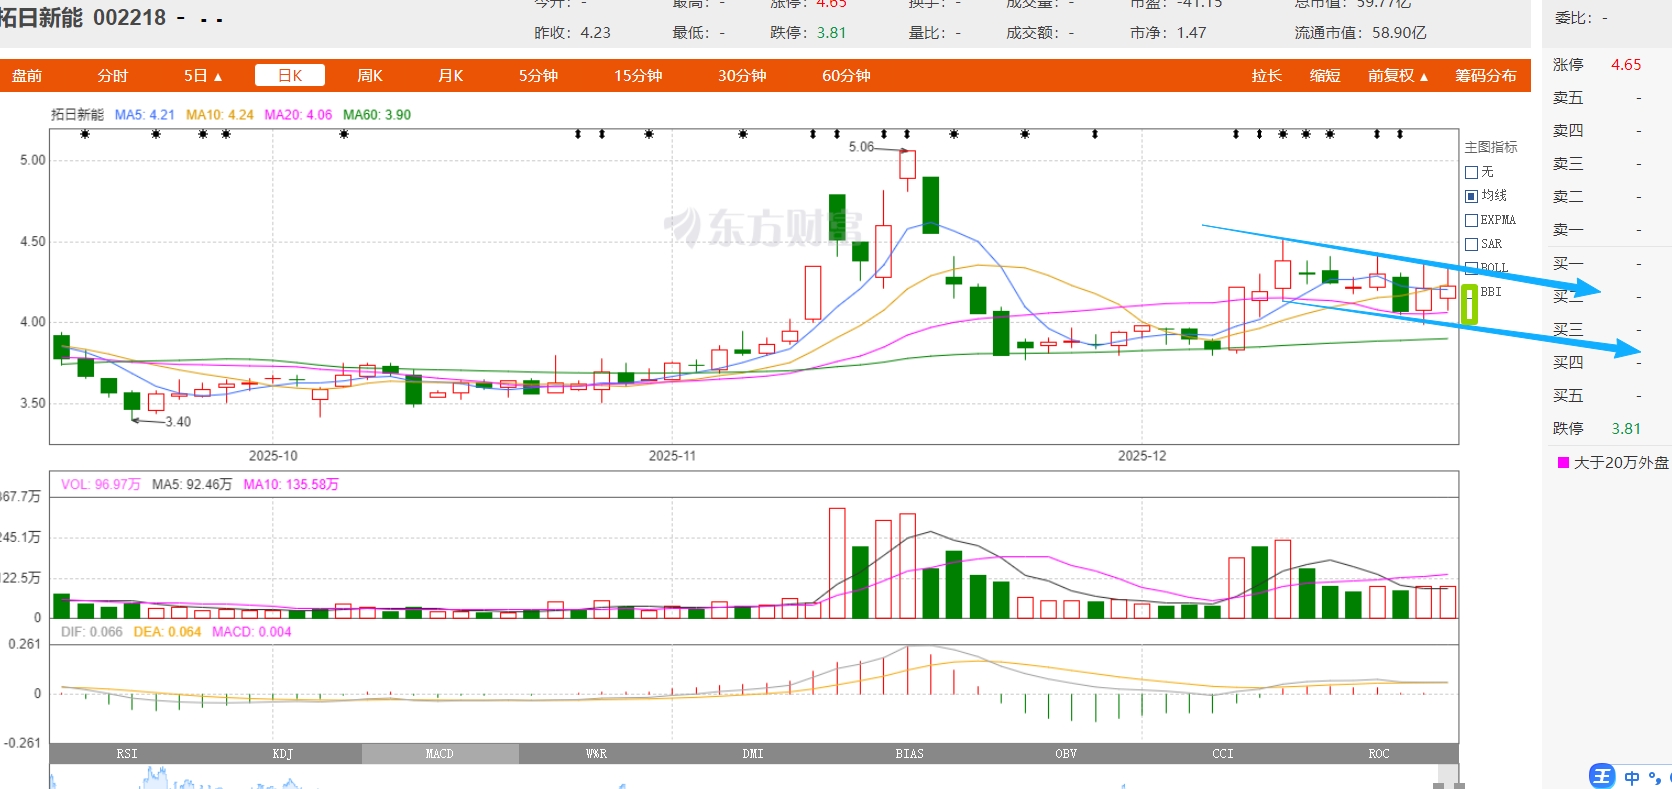The width and height of the screenshot is (1672, 789).
Task: Click the 市净: 1.47 value
Action: click(x=1168, y=33)
